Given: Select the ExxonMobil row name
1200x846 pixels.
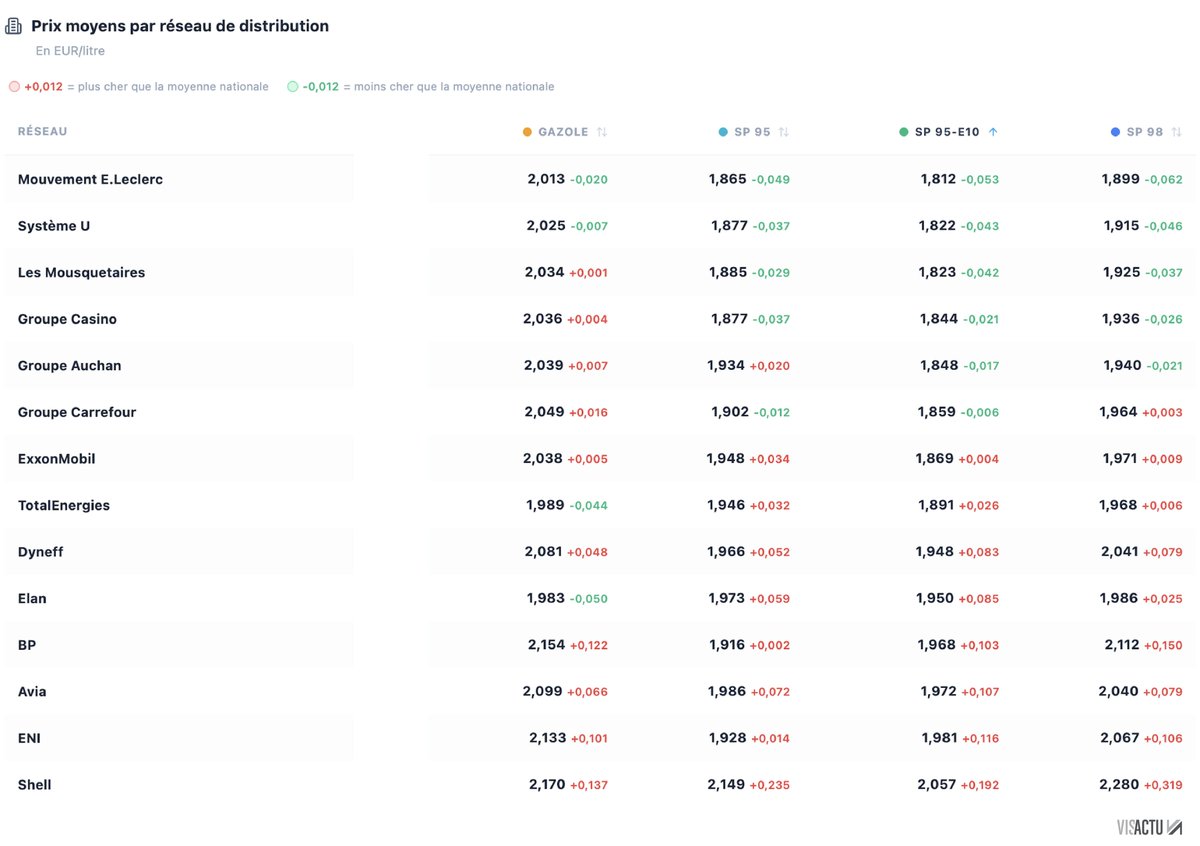Looking at the screenshot, I should tap(57, 459).
